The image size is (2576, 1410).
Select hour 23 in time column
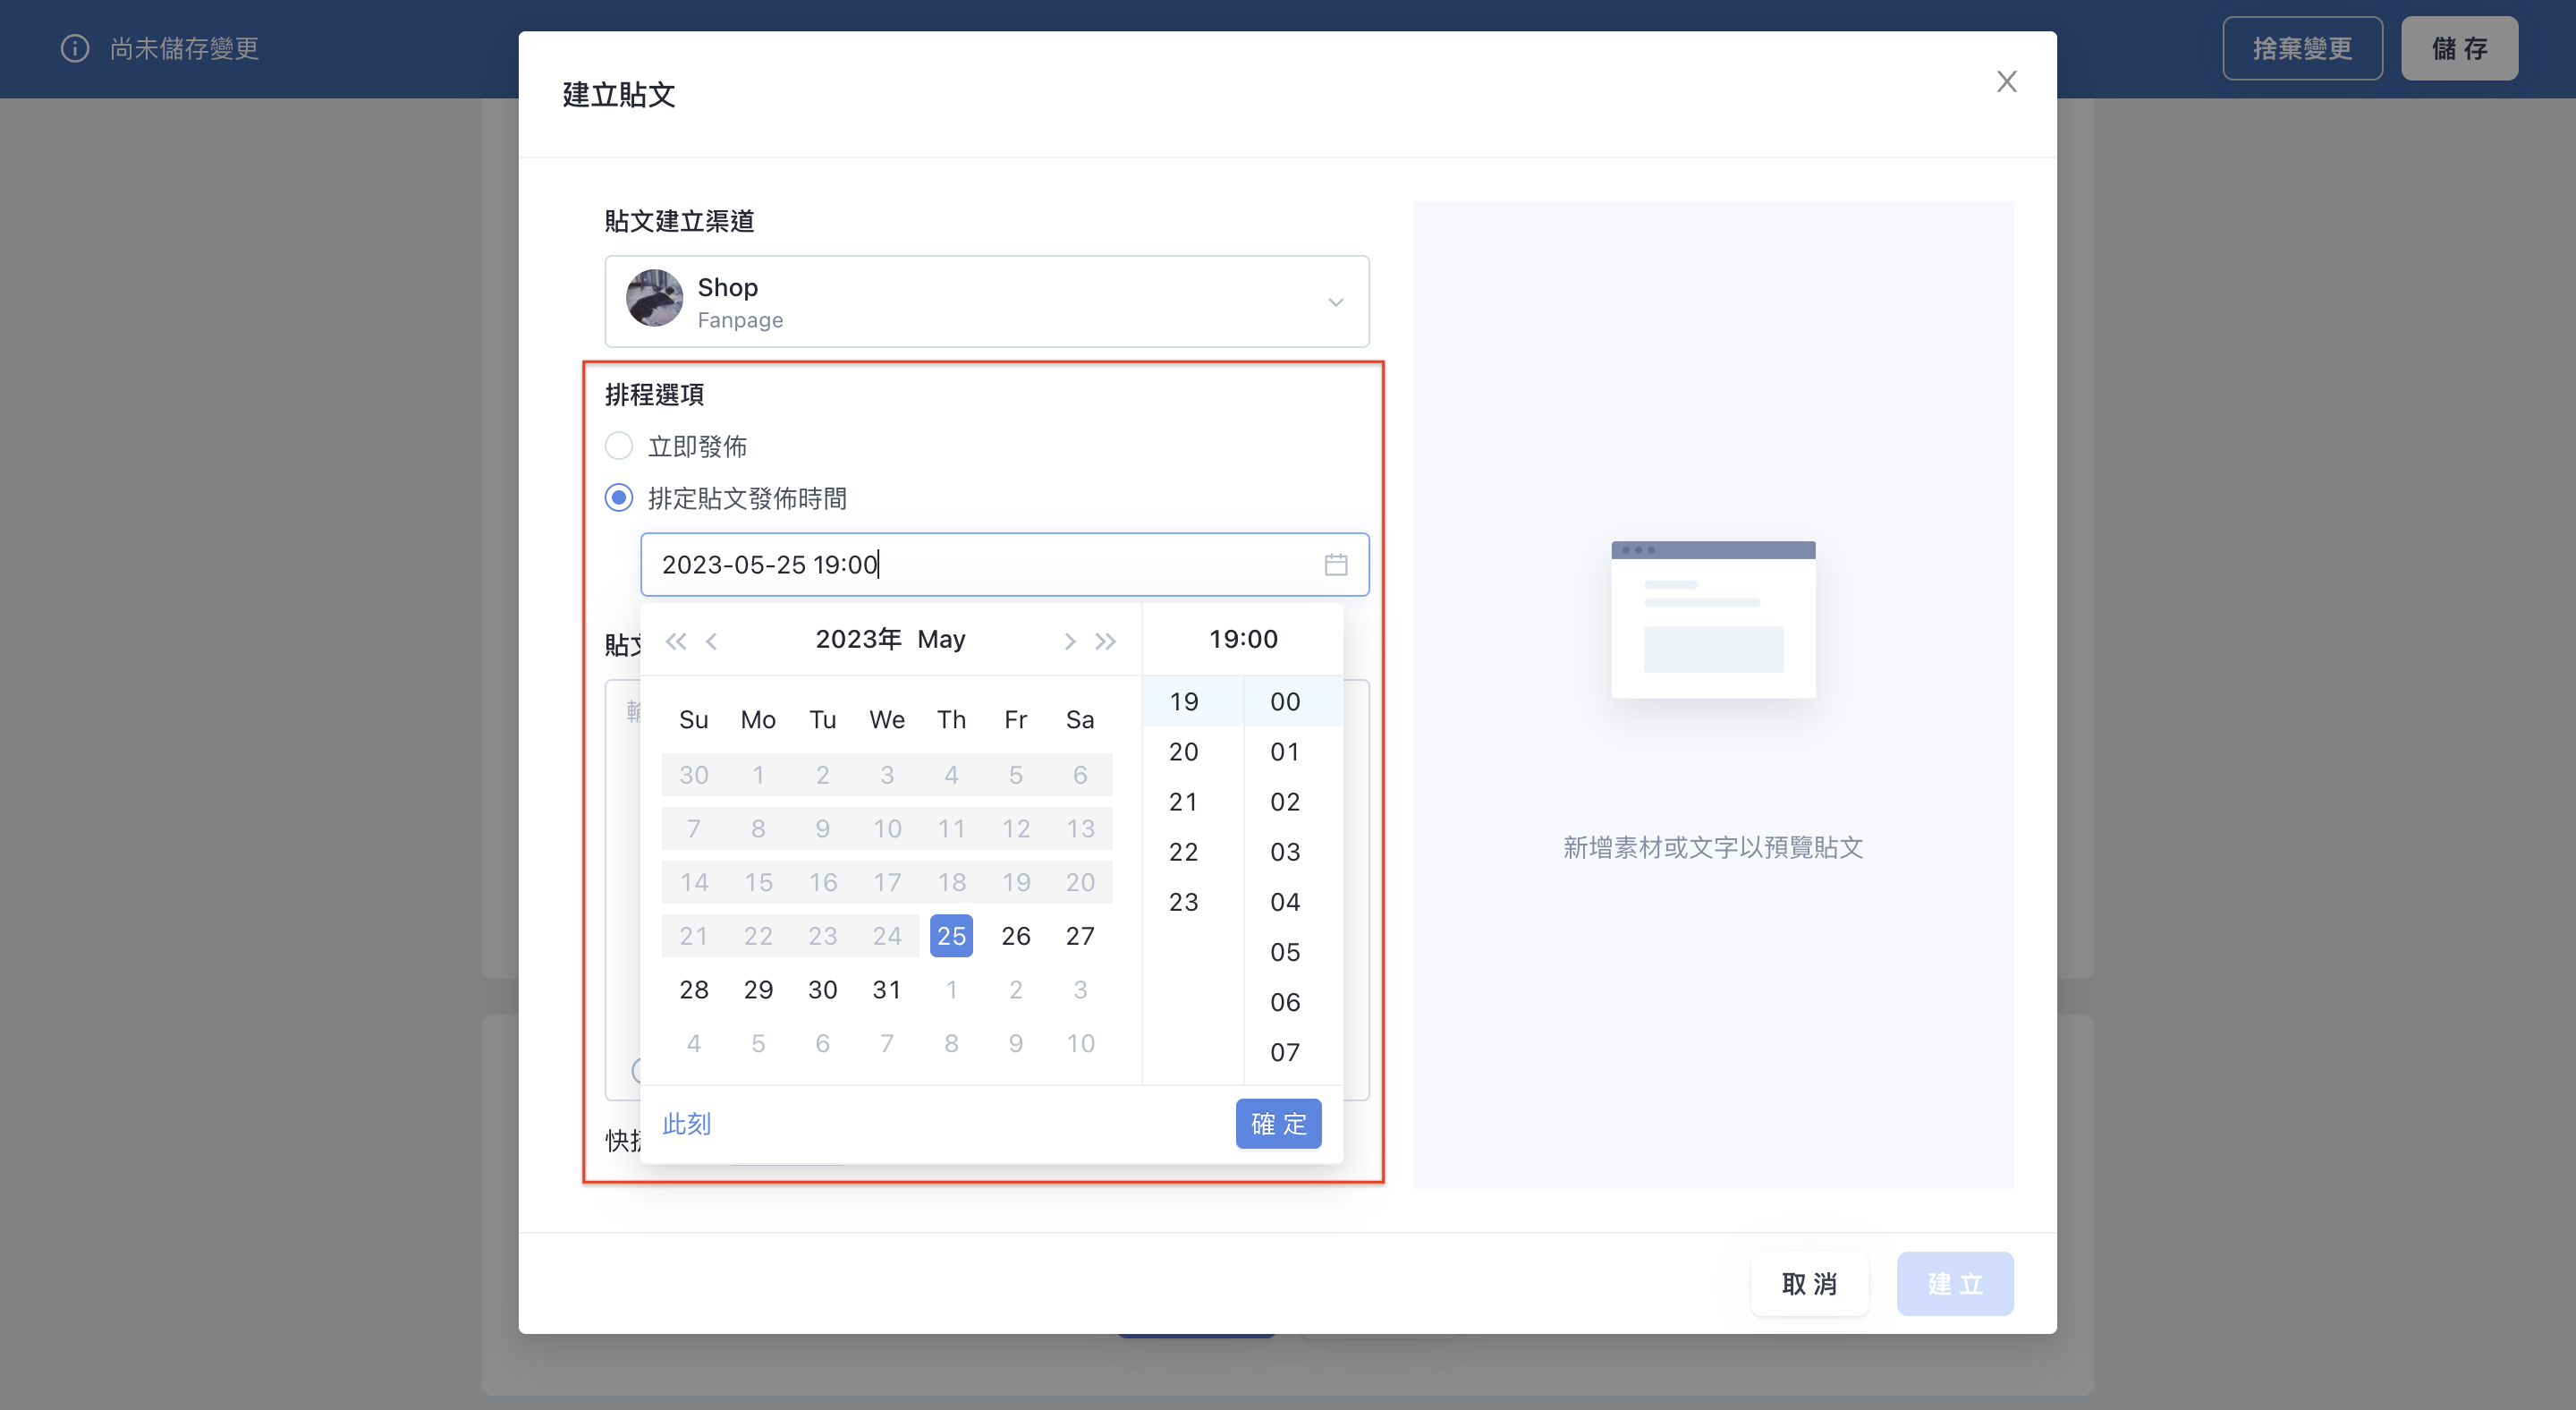point(1192,902)
